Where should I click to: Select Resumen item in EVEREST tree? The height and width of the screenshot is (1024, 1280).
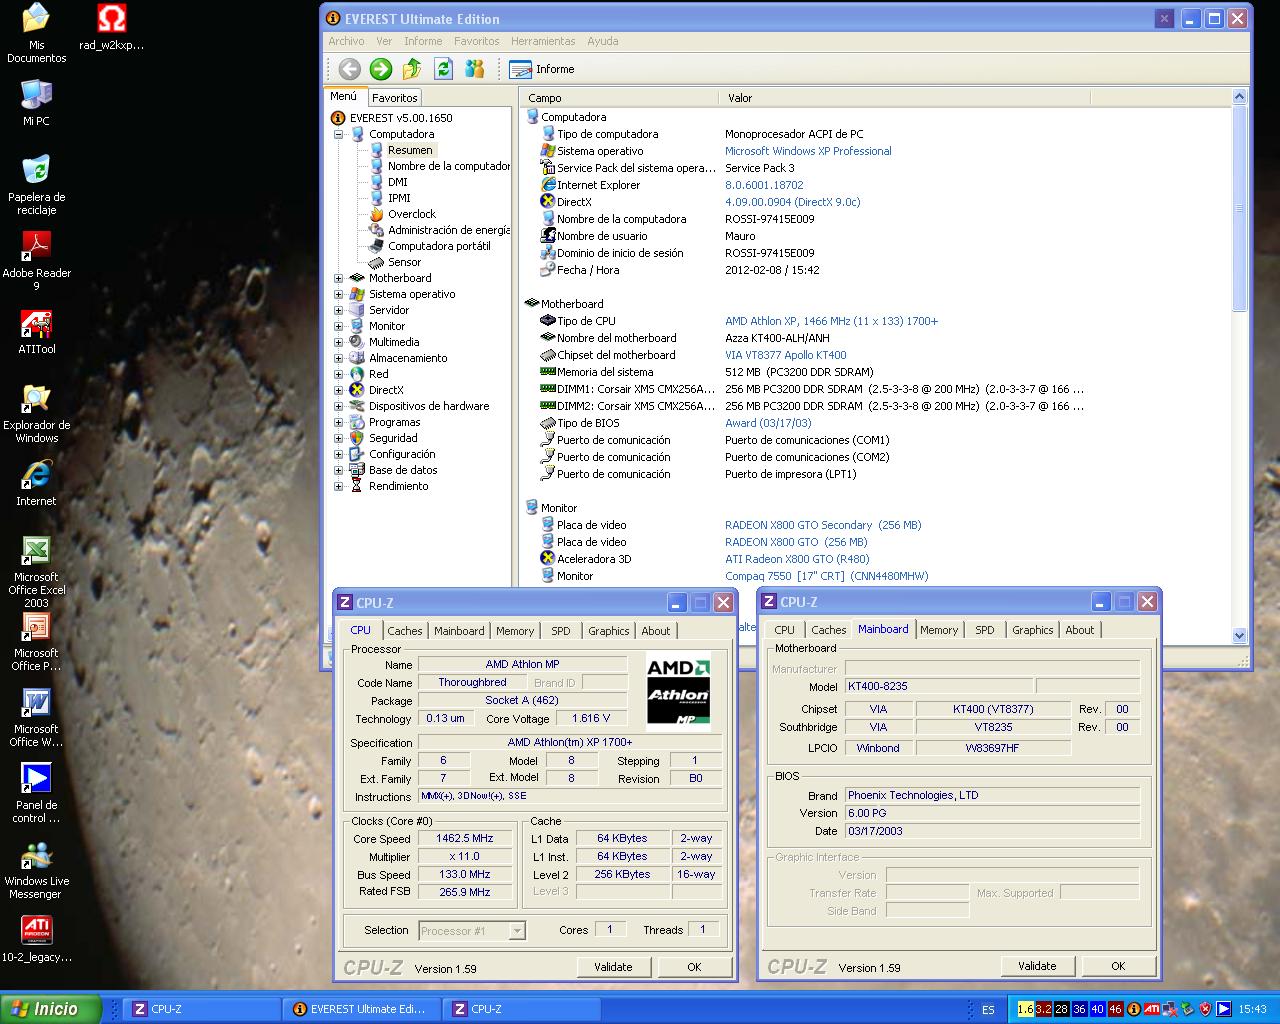pyautogui.click(x=410, y=150)
